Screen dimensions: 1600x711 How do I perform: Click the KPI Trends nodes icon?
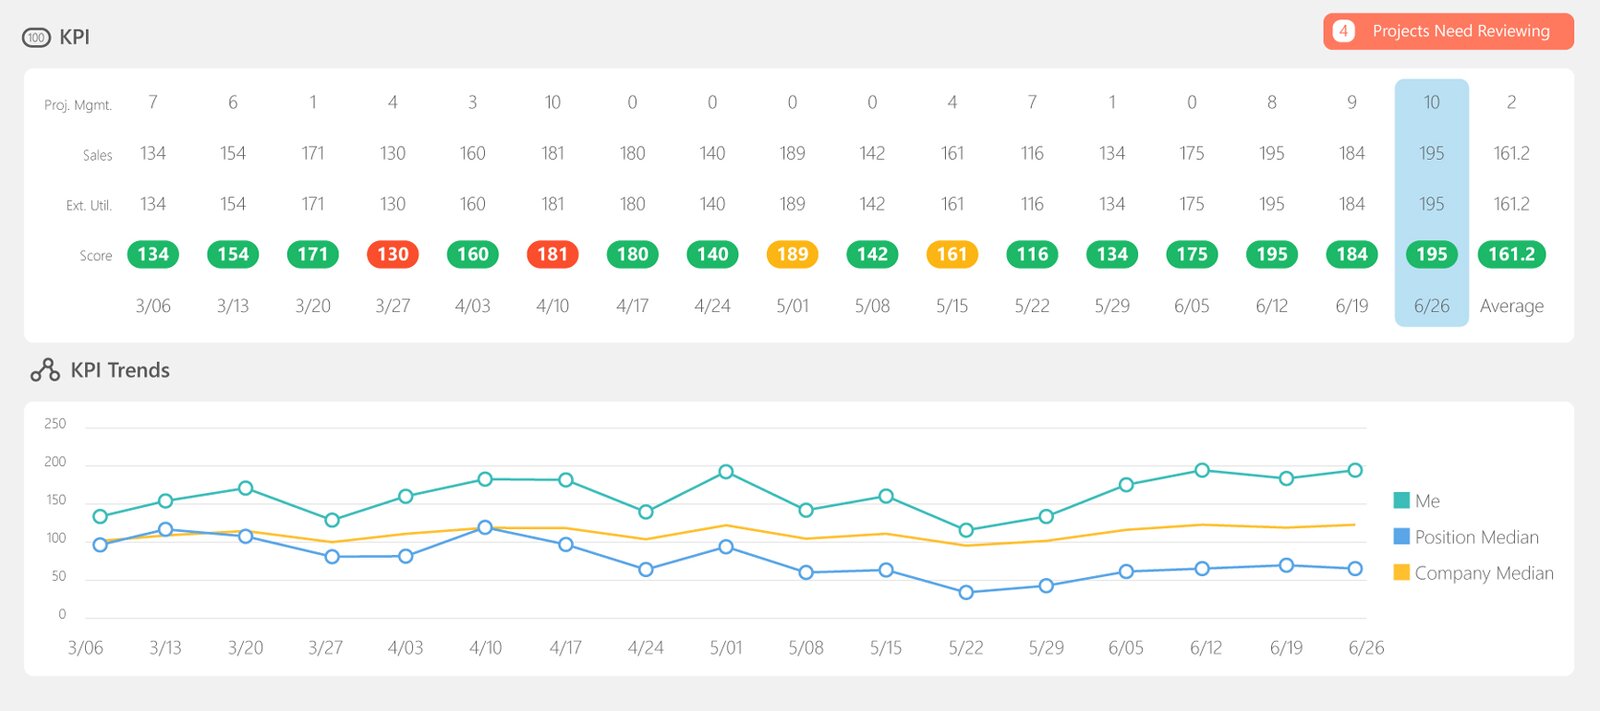[45, 370]
